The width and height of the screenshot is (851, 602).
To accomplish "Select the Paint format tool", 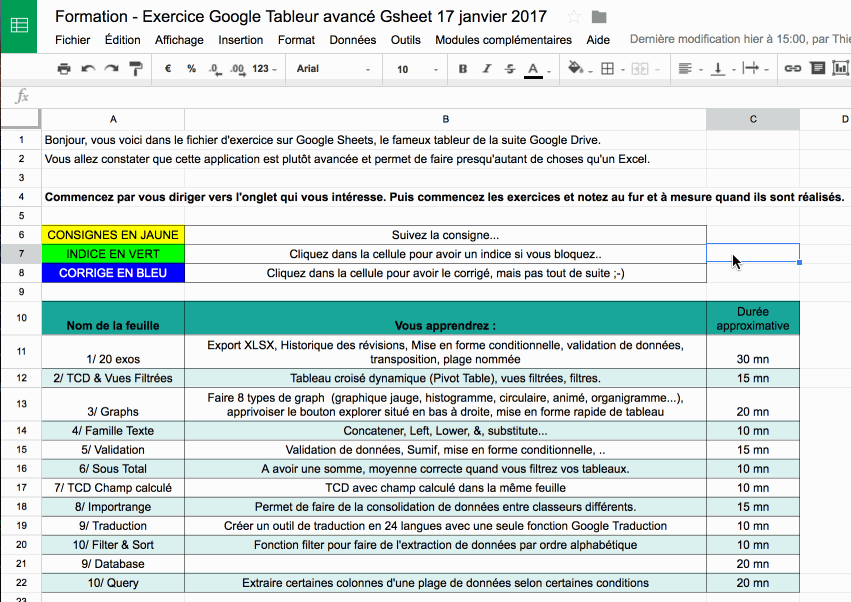I will tap(135, 69).
